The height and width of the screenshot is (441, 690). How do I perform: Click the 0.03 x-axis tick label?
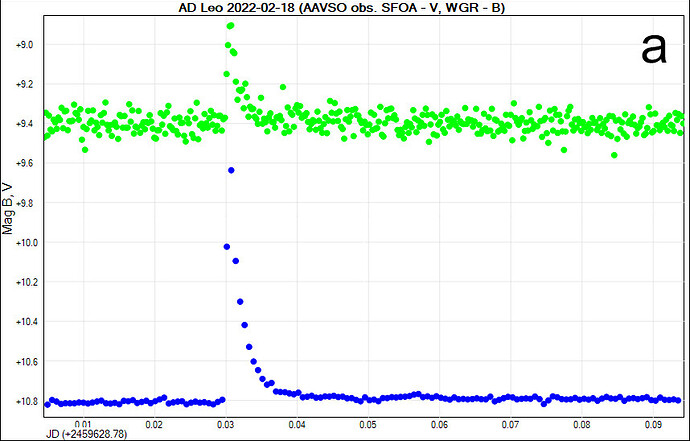226,424
